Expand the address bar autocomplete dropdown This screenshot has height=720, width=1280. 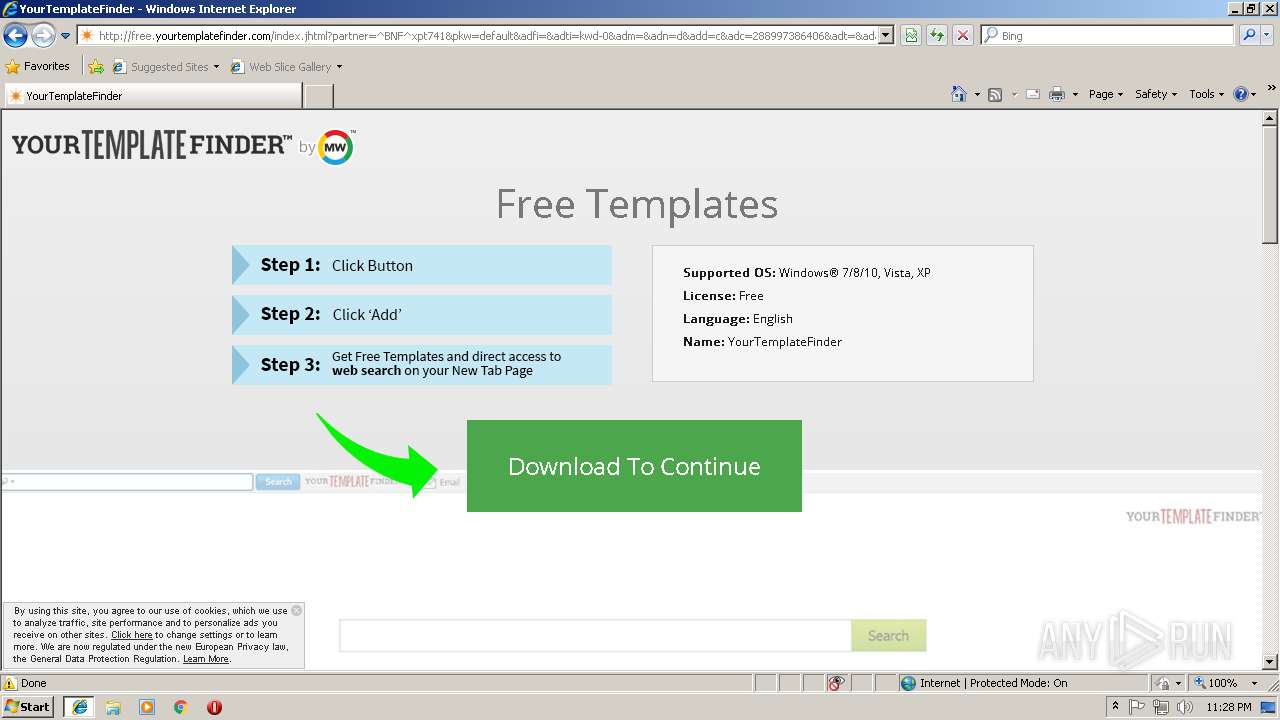tap(886, 36)
